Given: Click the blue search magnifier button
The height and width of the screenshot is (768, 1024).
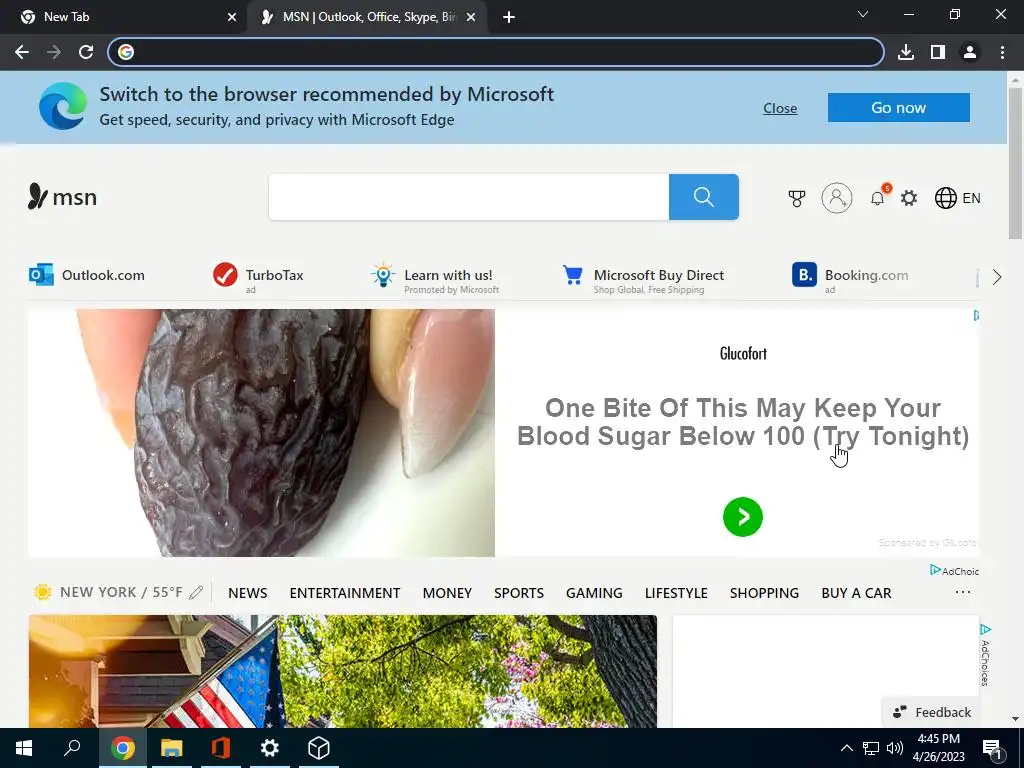Looking at the screenshot, I should 703,197.
